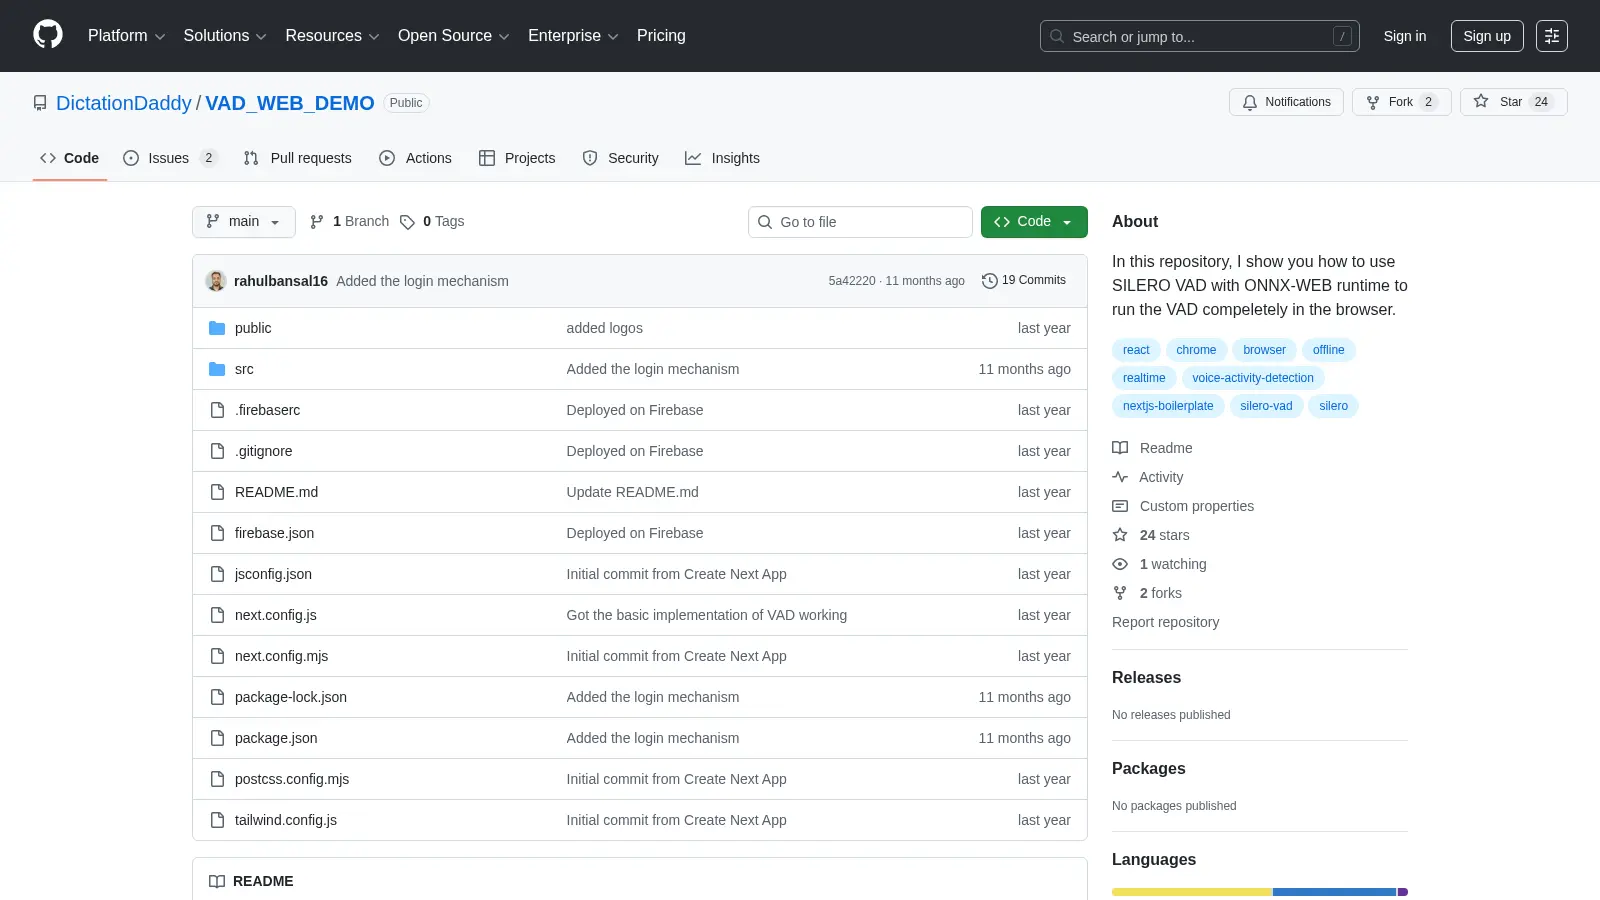Screen dimensions: 1600x900
Task: Click the star icon on Star button
Action: coord(1481,101)
